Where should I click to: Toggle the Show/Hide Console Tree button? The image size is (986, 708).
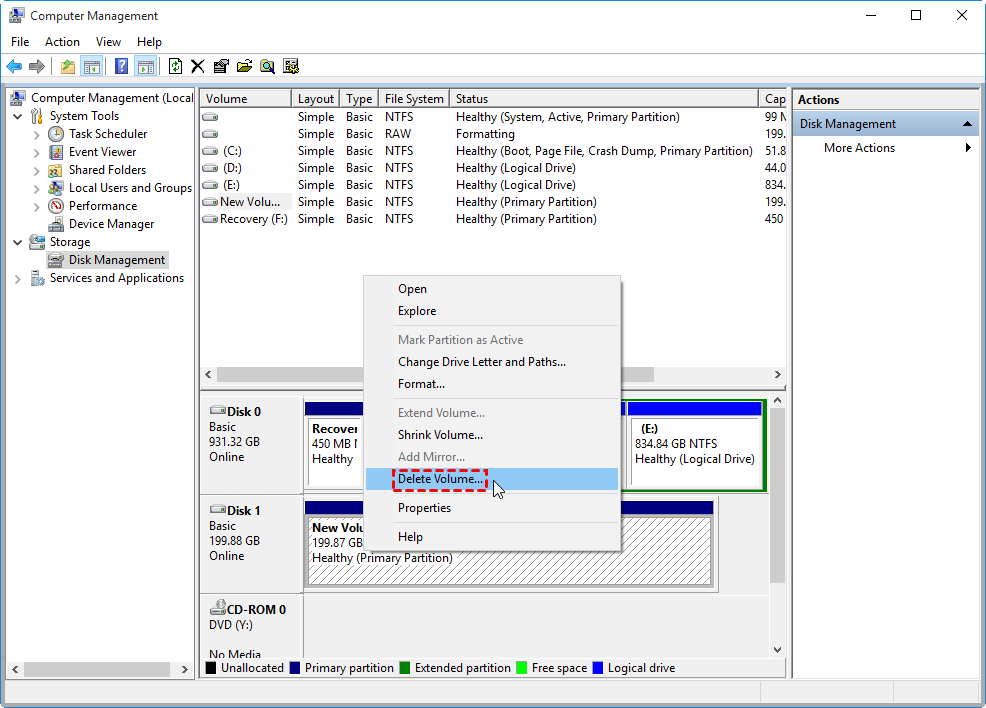(x=91, y=67)
